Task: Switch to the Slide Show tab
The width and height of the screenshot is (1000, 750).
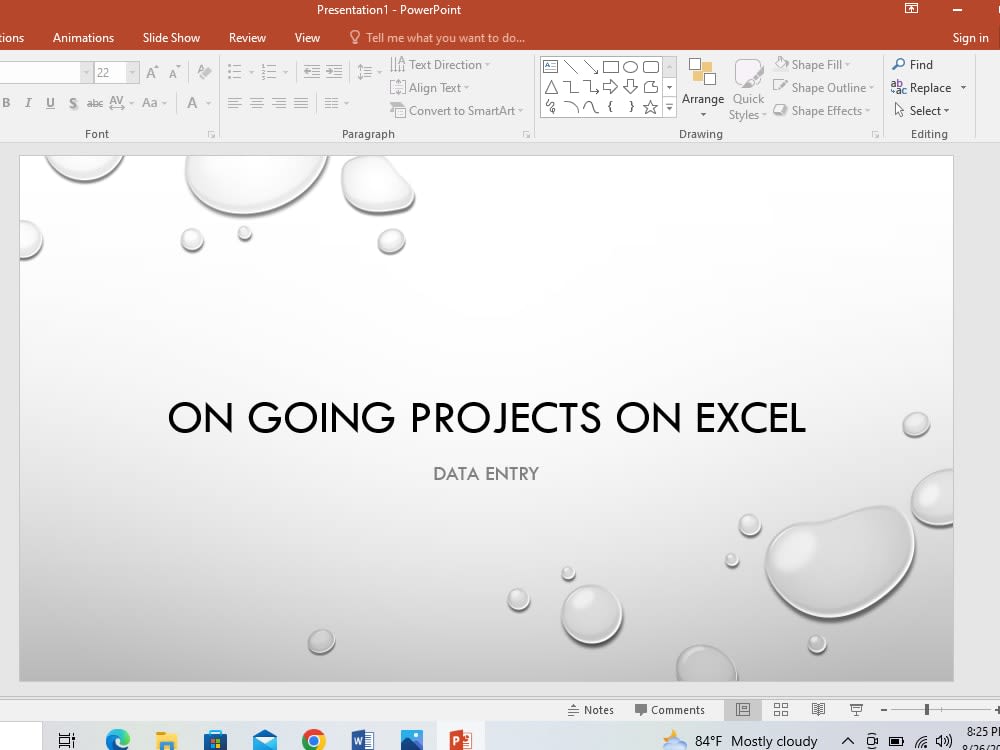Action: [172, 38]
